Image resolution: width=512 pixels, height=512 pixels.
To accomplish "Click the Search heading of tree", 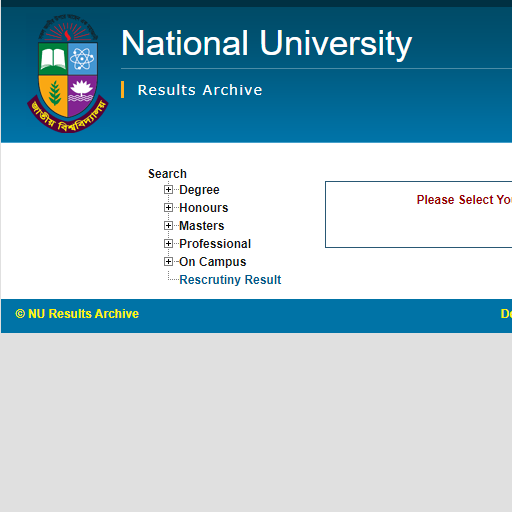I will [167, 174].
